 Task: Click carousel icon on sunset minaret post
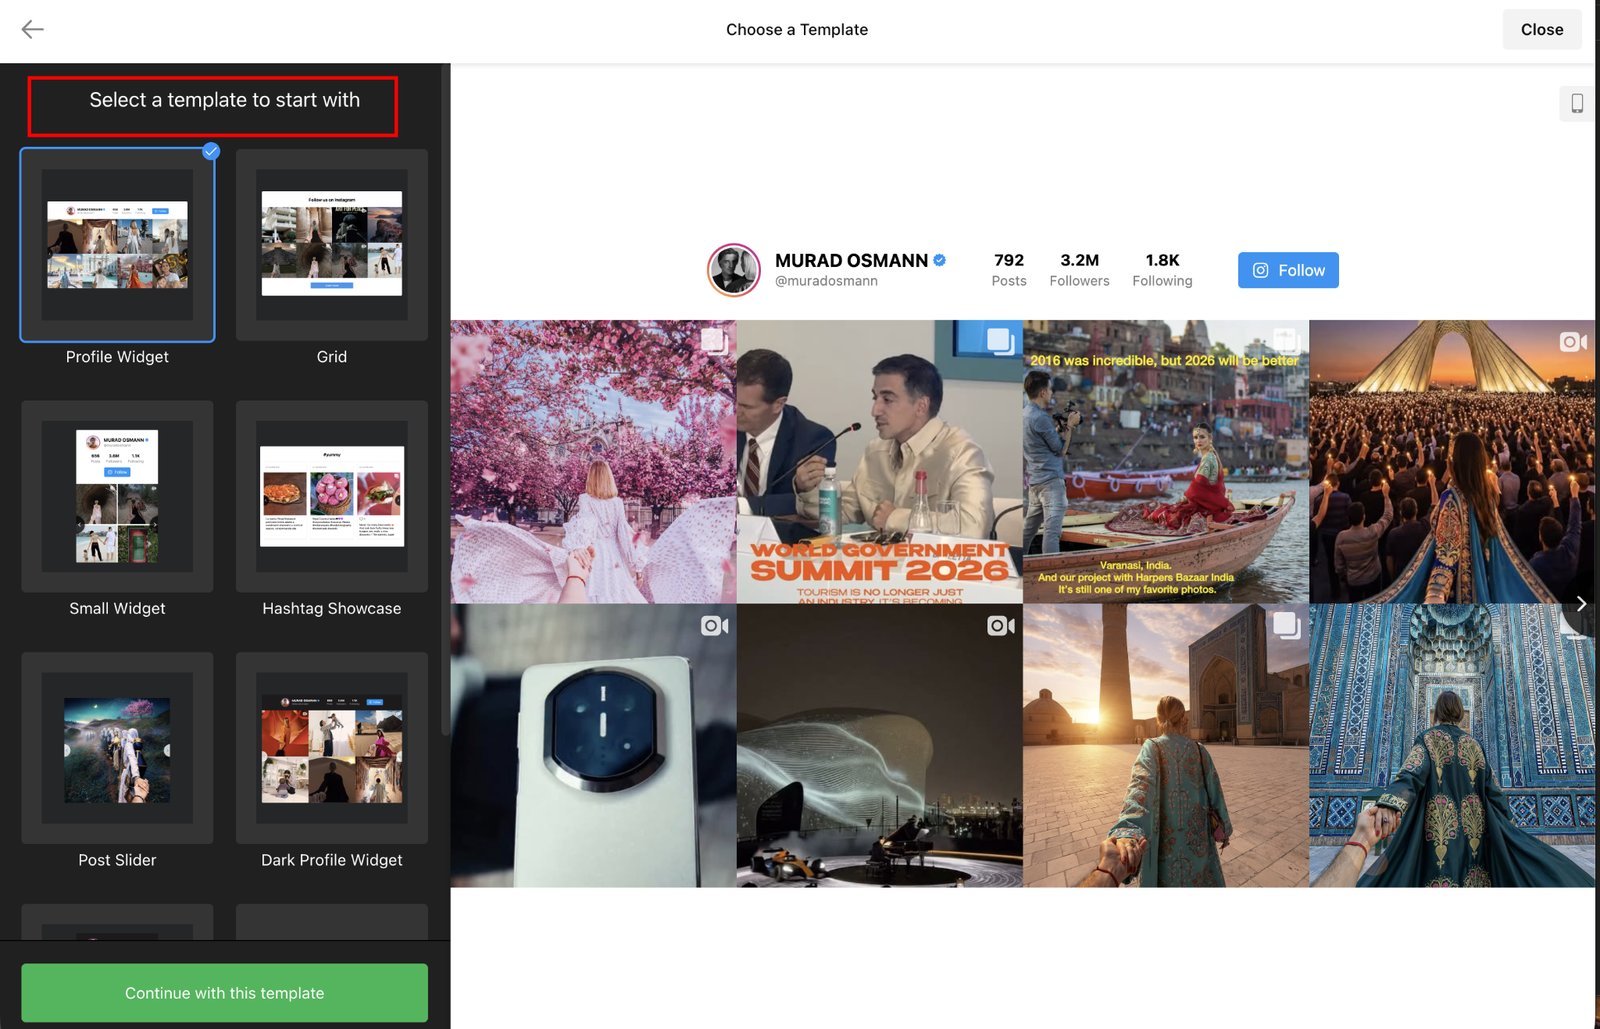[1286, 626]
